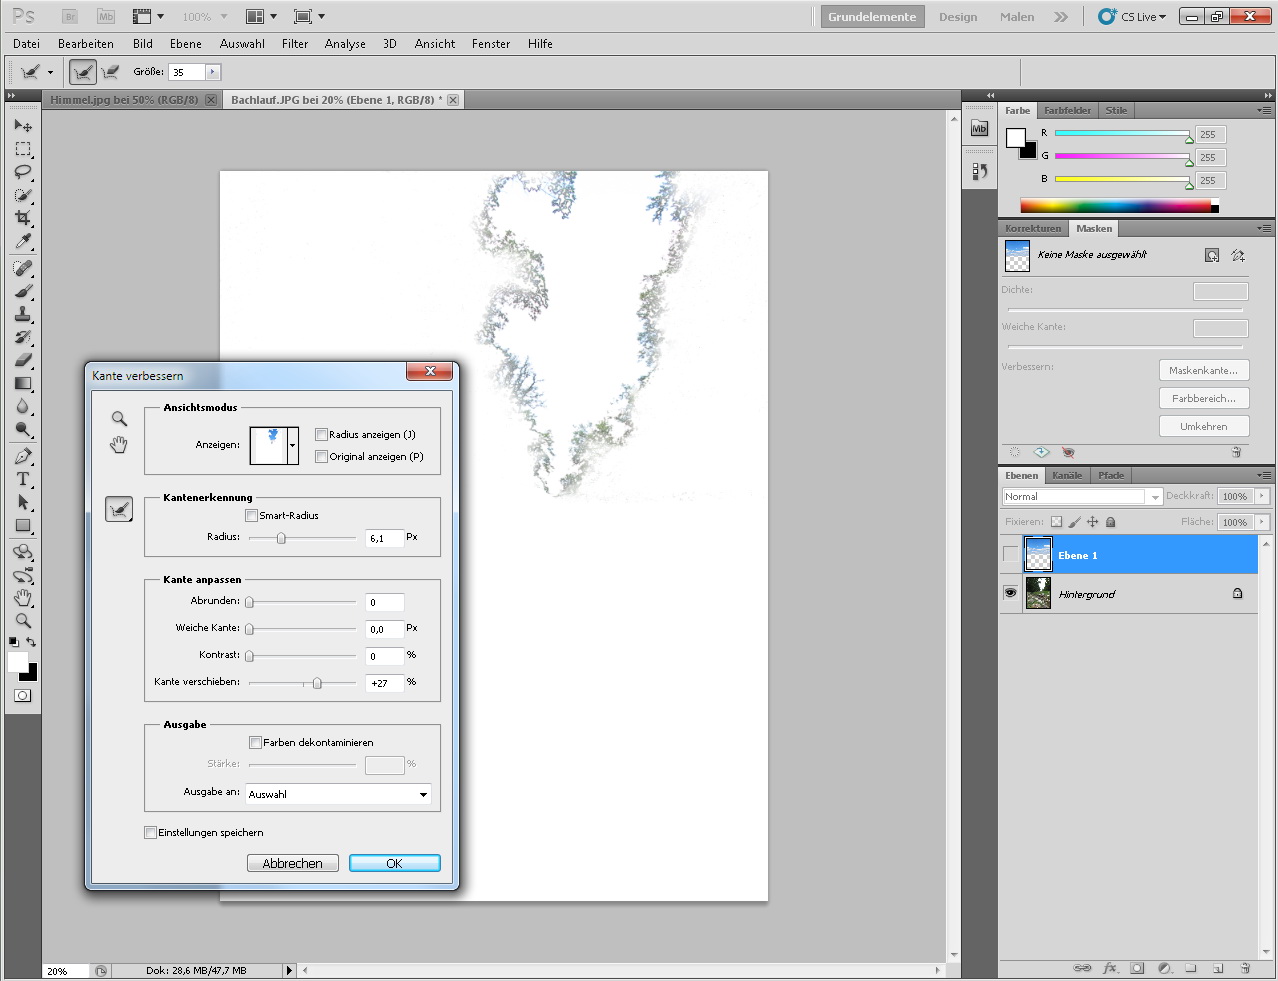Click the Lasso tool icon

coord(23,172)
